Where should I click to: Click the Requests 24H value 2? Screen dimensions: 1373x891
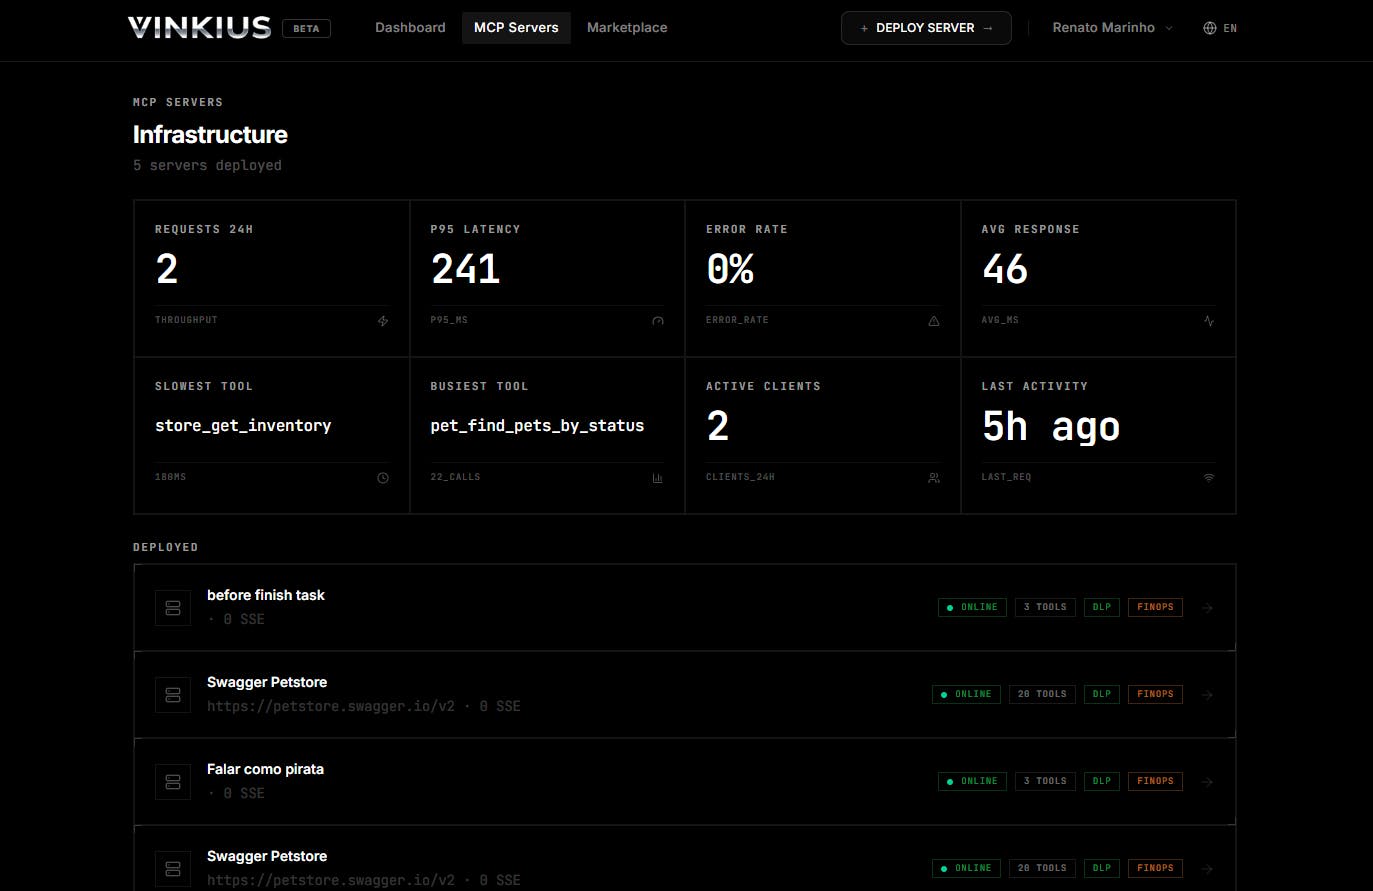[167, 269]
